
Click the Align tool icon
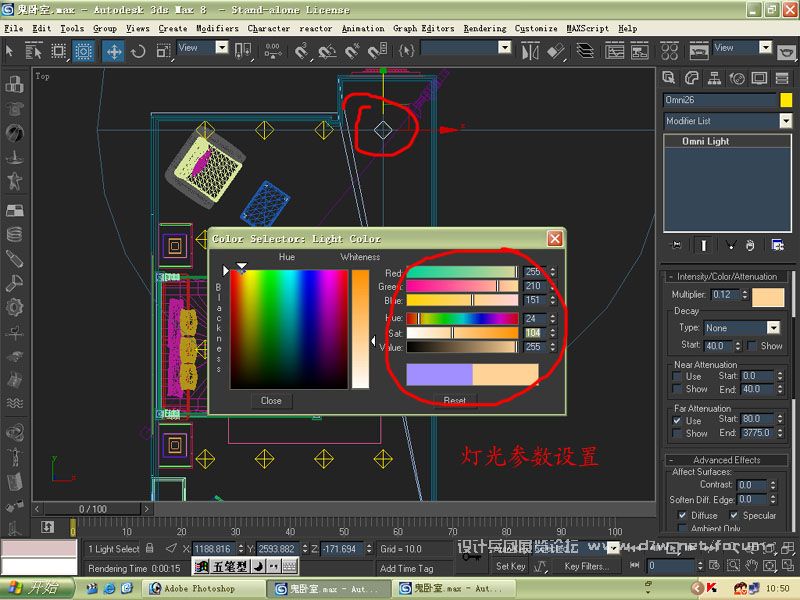tap(556, 51)
